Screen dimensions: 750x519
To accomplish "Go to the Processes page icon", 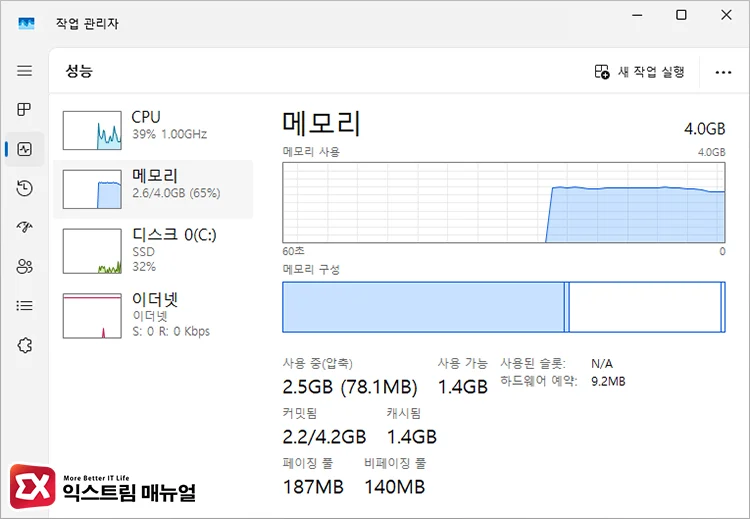I will [24, 110].
